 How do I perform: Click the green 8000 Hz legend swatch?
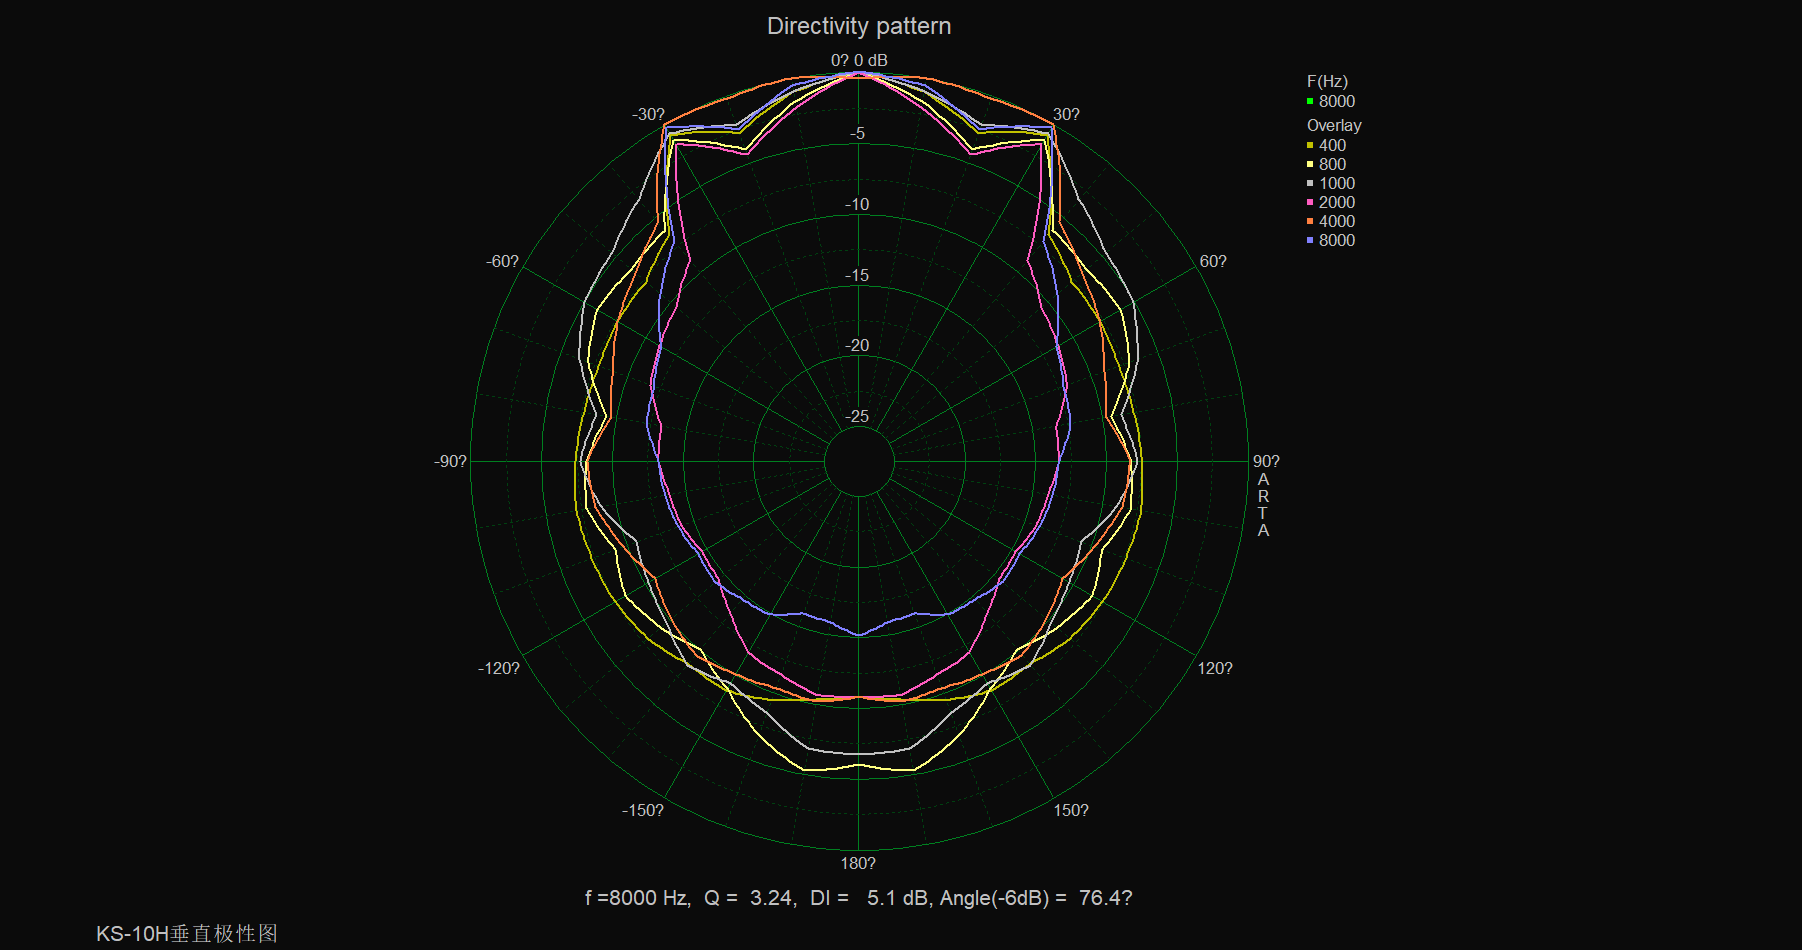(x=1310, y=101)
